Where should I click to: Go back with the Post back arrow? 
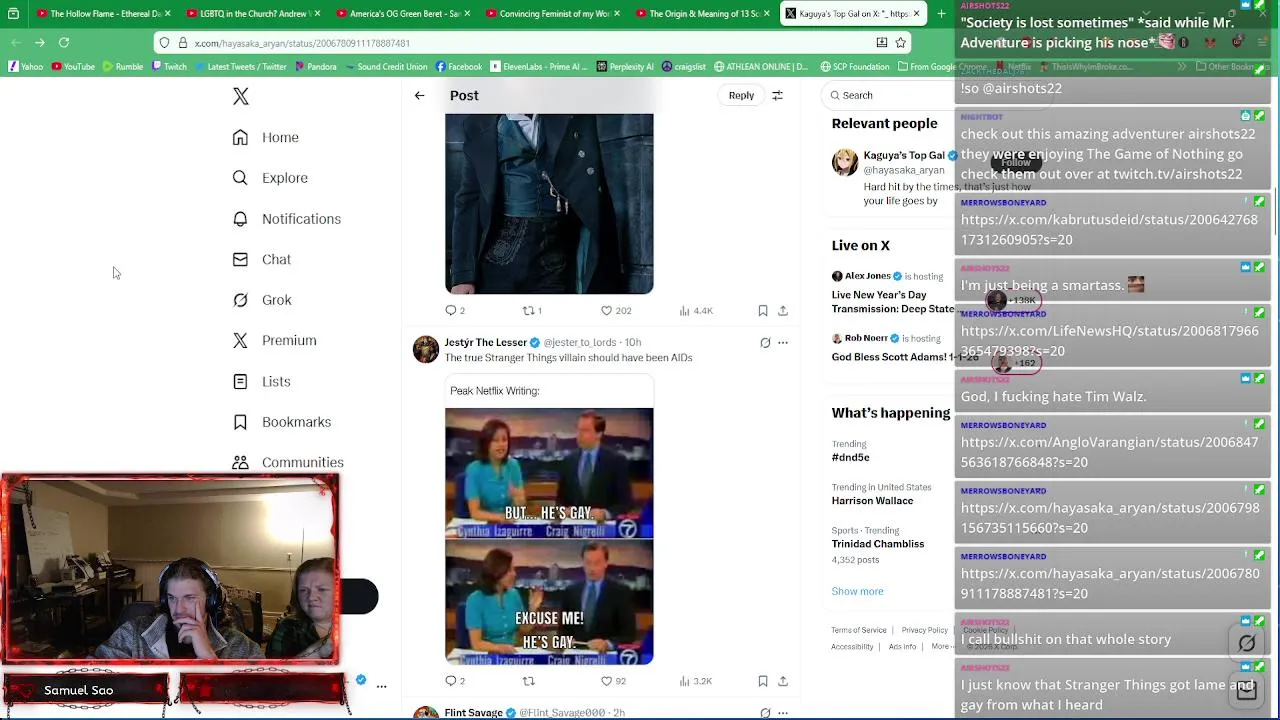tap(419, 95)
